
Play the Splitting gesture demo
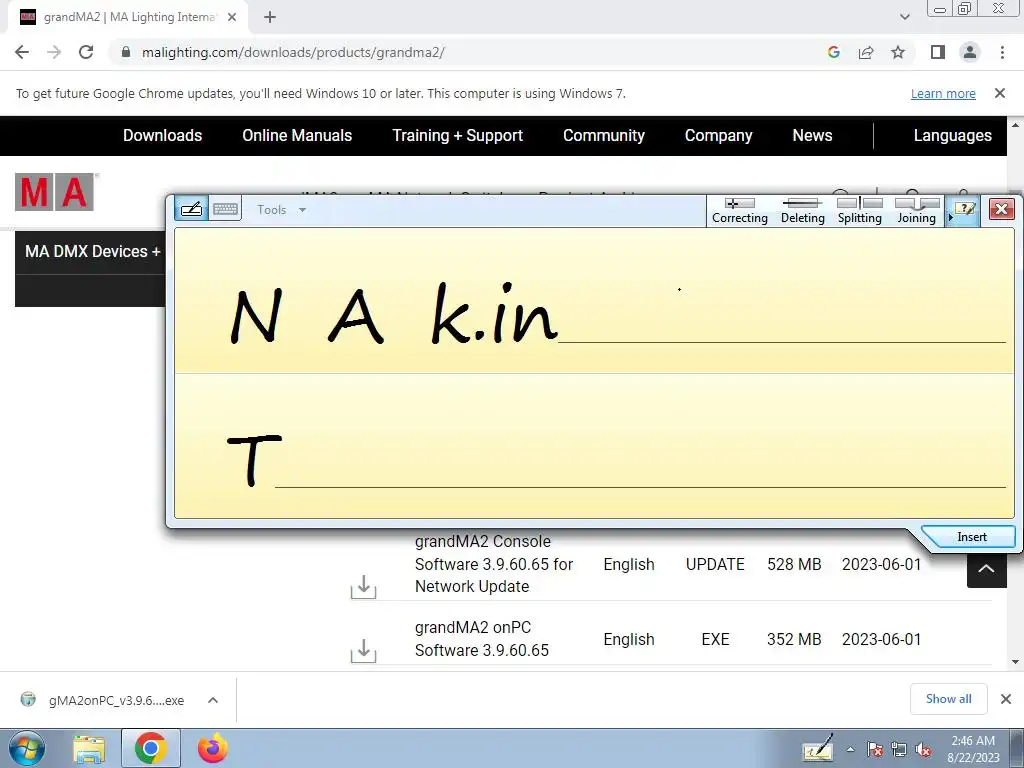click(x=859, y=211)
